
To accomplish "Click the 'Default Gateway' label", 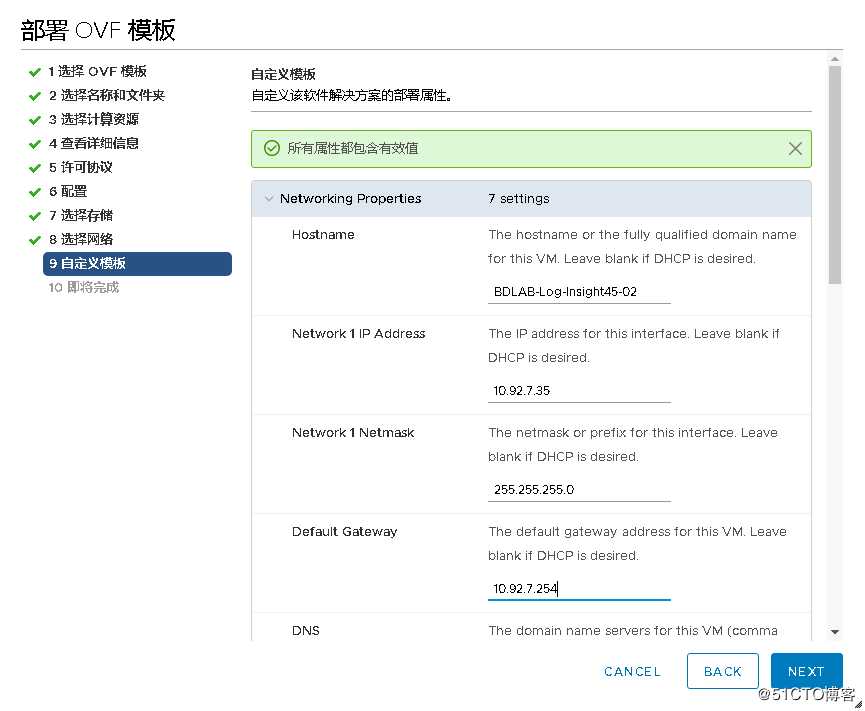I will click(x=344, y=532).
